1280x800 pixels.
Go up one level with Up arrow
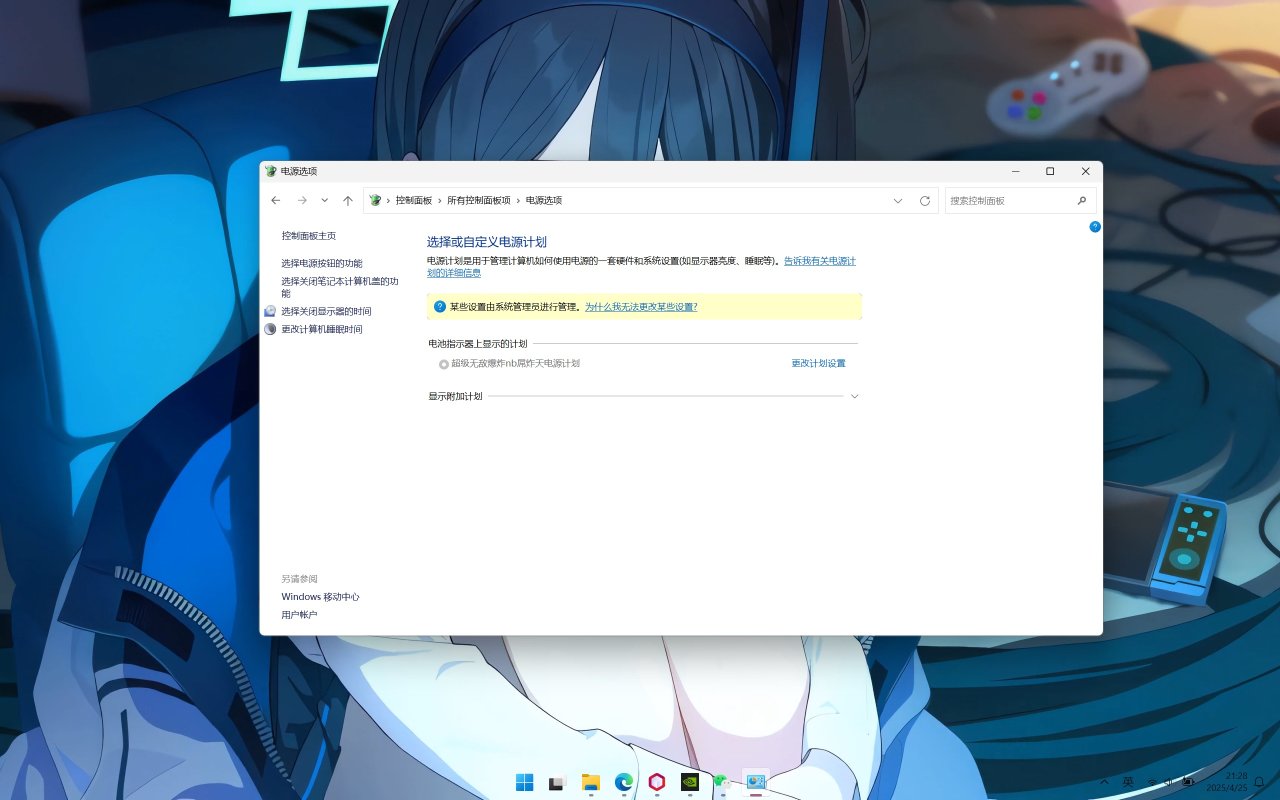click(348, 201)
